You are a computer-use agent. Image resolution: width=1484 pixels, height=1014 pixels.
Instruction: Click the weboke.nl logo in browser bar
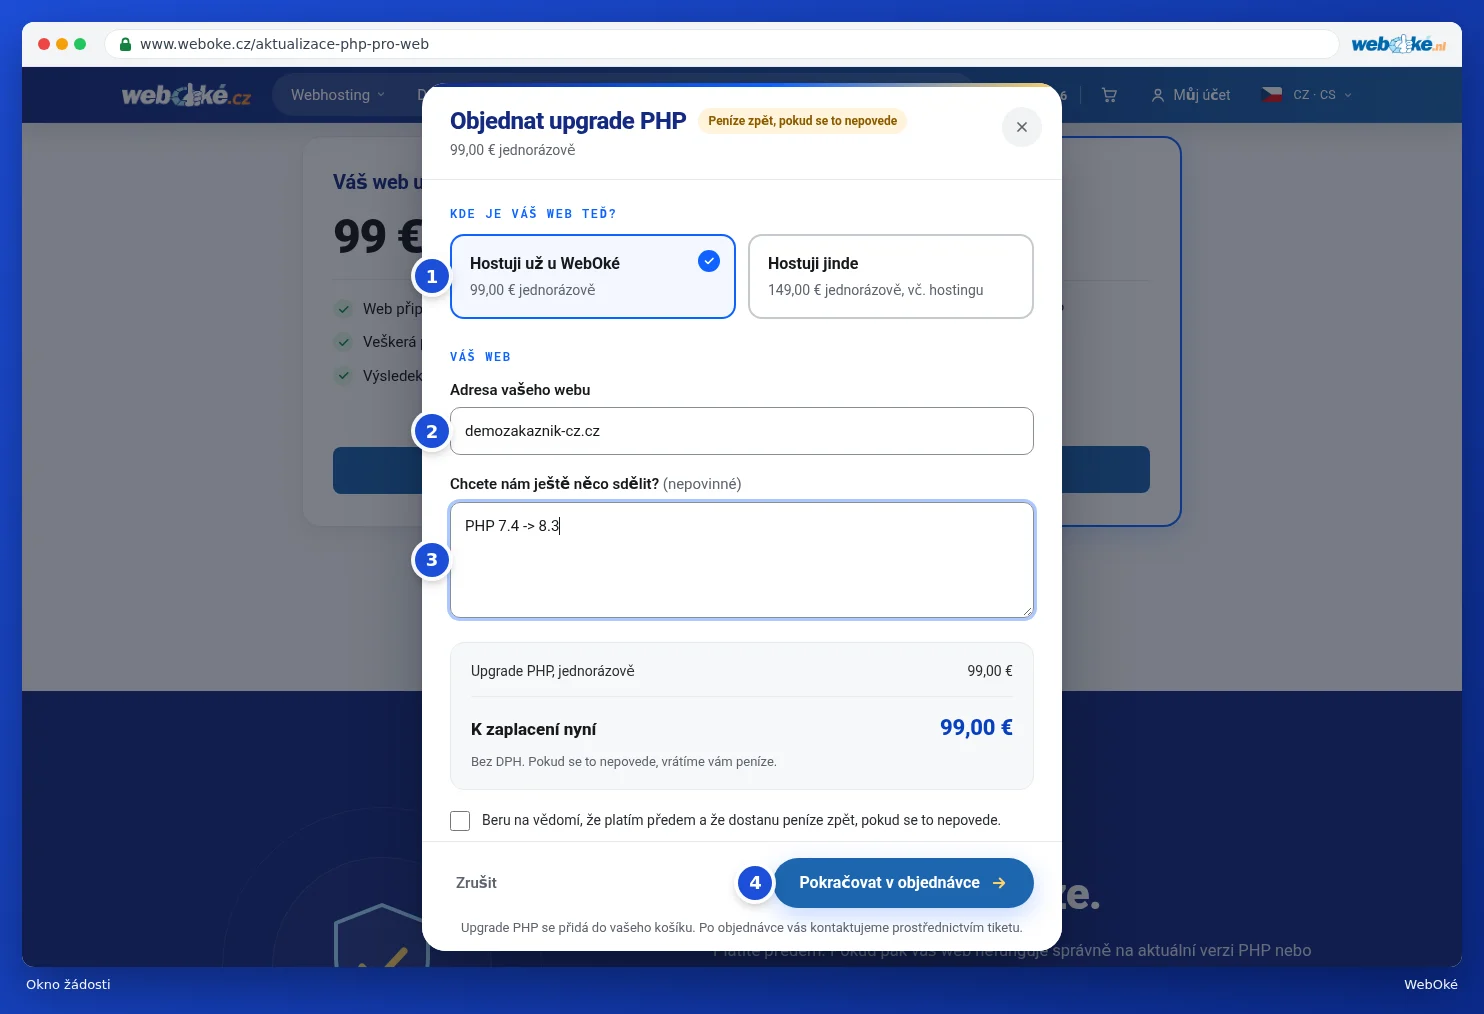coord(1399,44)
